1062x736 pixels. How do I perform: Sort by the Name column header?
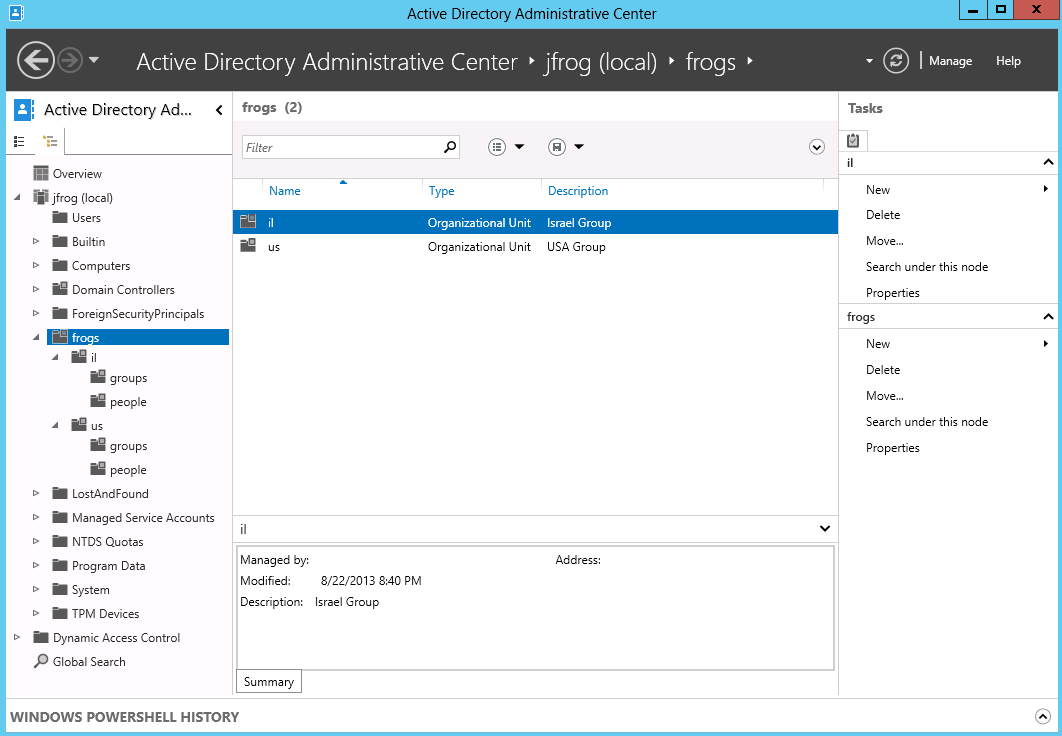[x=284, y=191]
